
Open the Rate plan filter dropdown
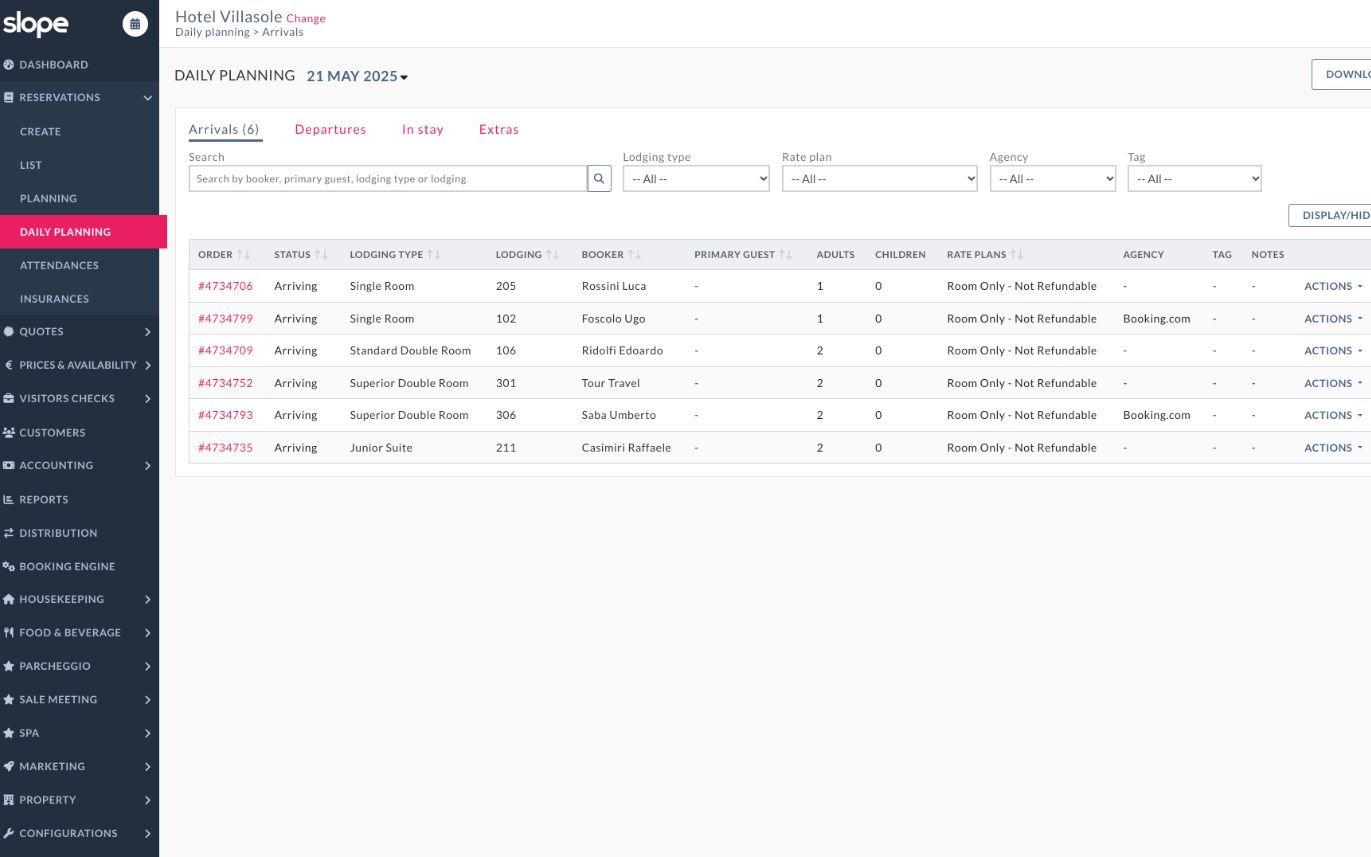879,179
